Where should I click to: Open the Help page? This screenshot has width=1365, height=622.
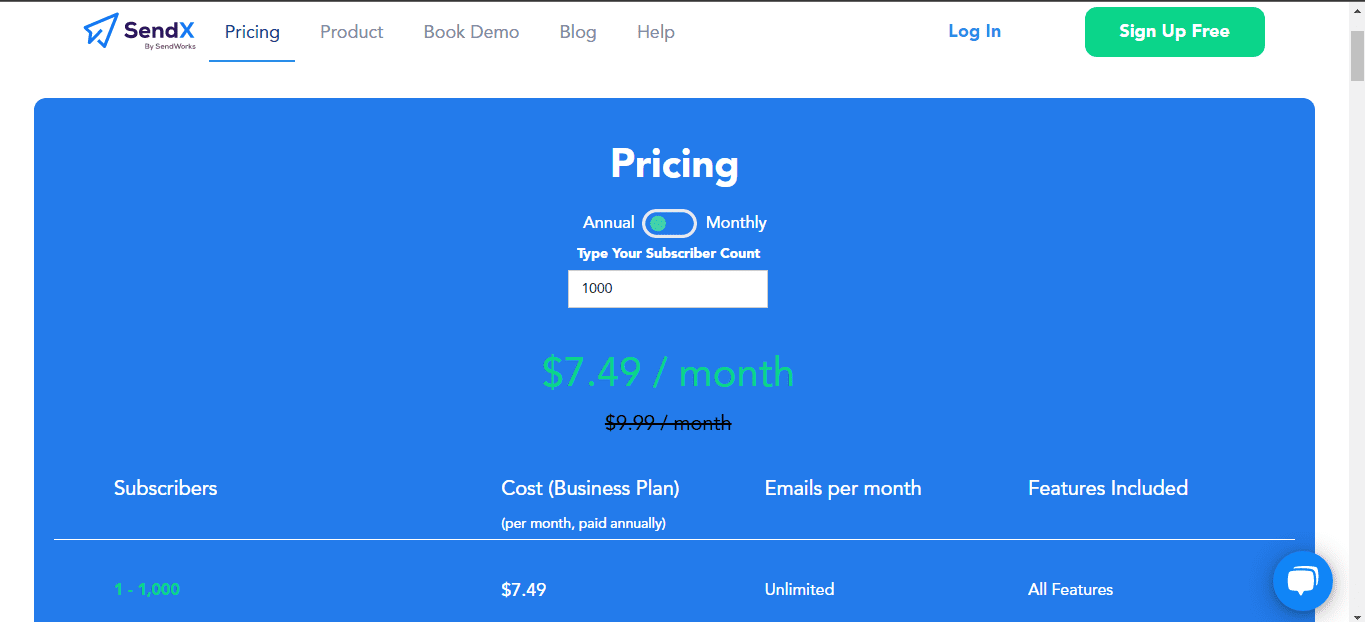[656, 32]
